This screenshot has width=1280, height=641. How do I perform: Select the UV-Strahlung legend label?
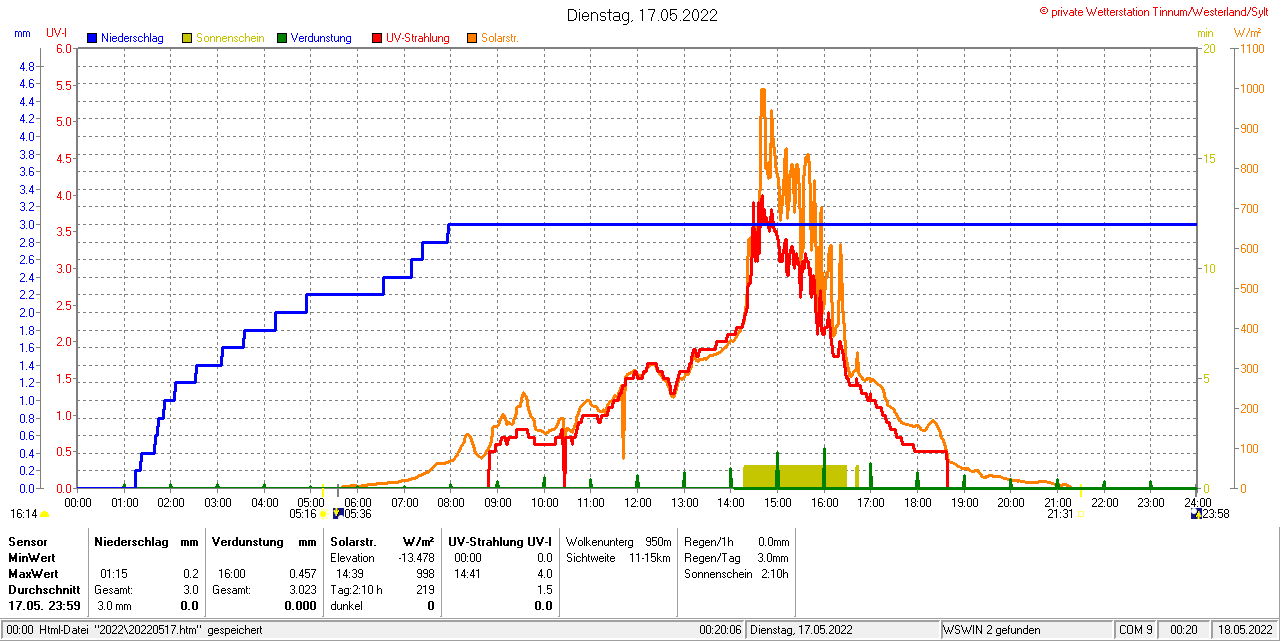coord(418,38)
